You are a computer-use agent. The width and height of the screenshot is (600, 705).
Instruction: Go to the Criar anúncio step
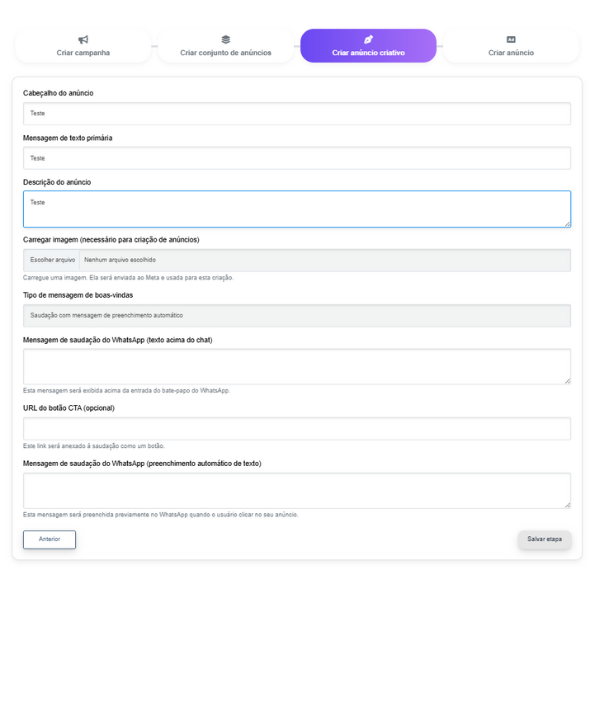511,46
